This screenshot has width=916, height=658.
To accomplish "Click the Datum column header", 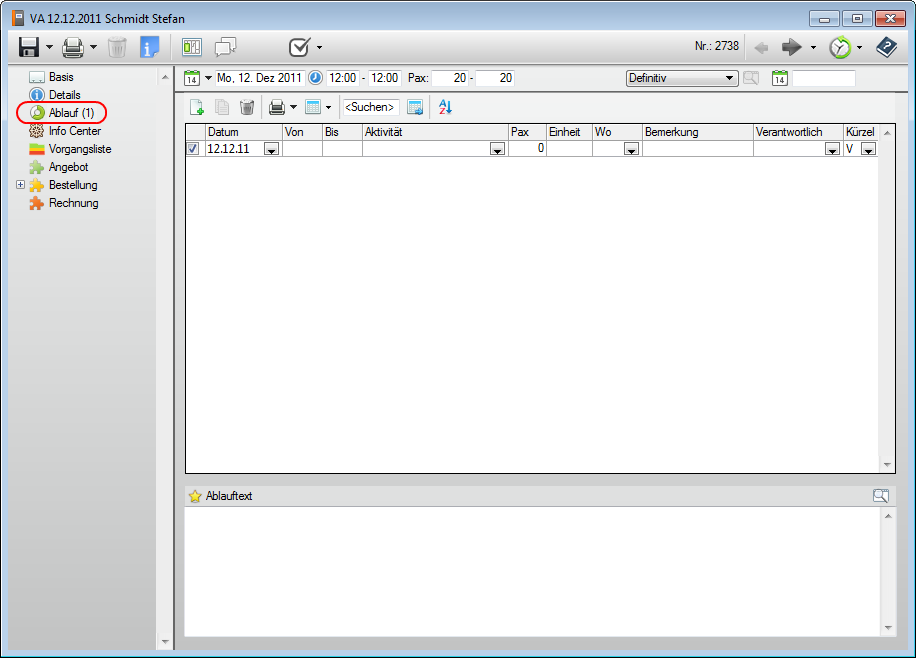I will [x=242, y=132].
